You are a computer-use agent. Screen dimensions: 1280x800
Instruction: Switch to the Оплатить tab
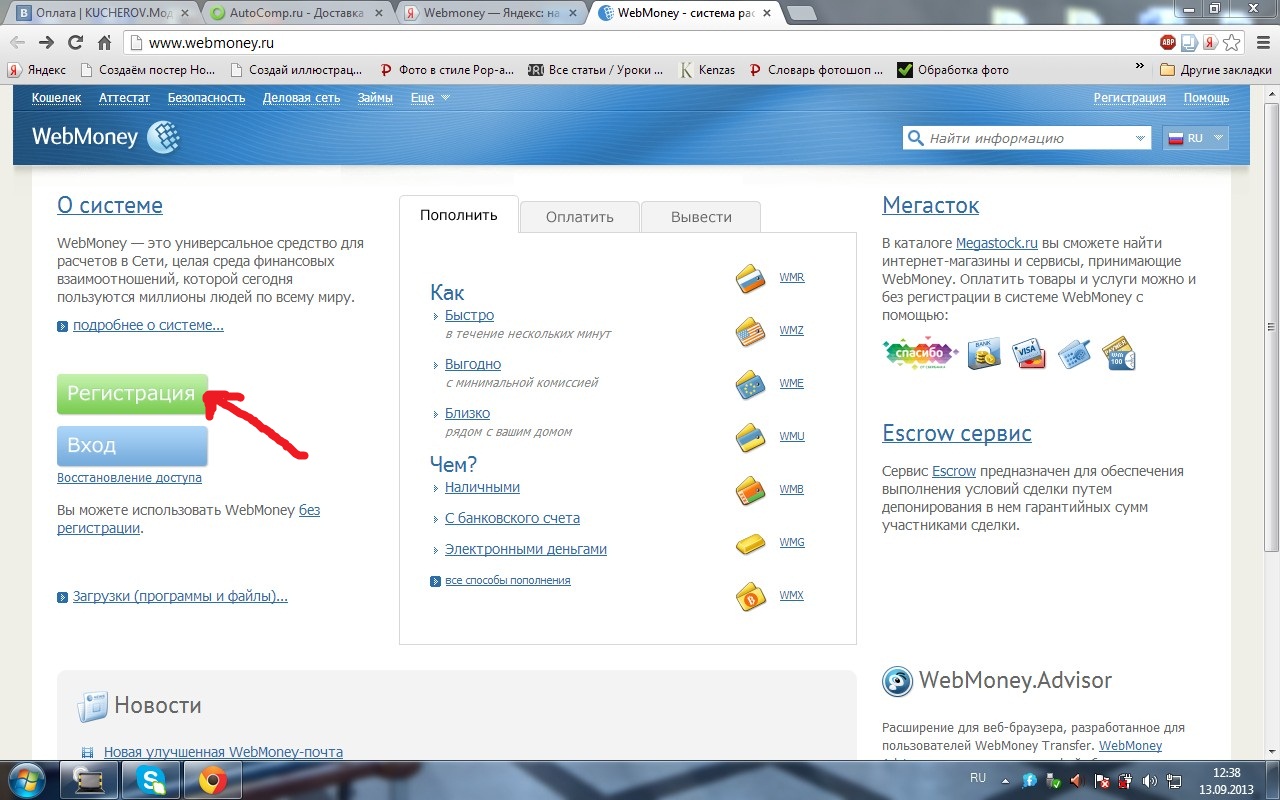pyautogui.click(x=580, y=217)
